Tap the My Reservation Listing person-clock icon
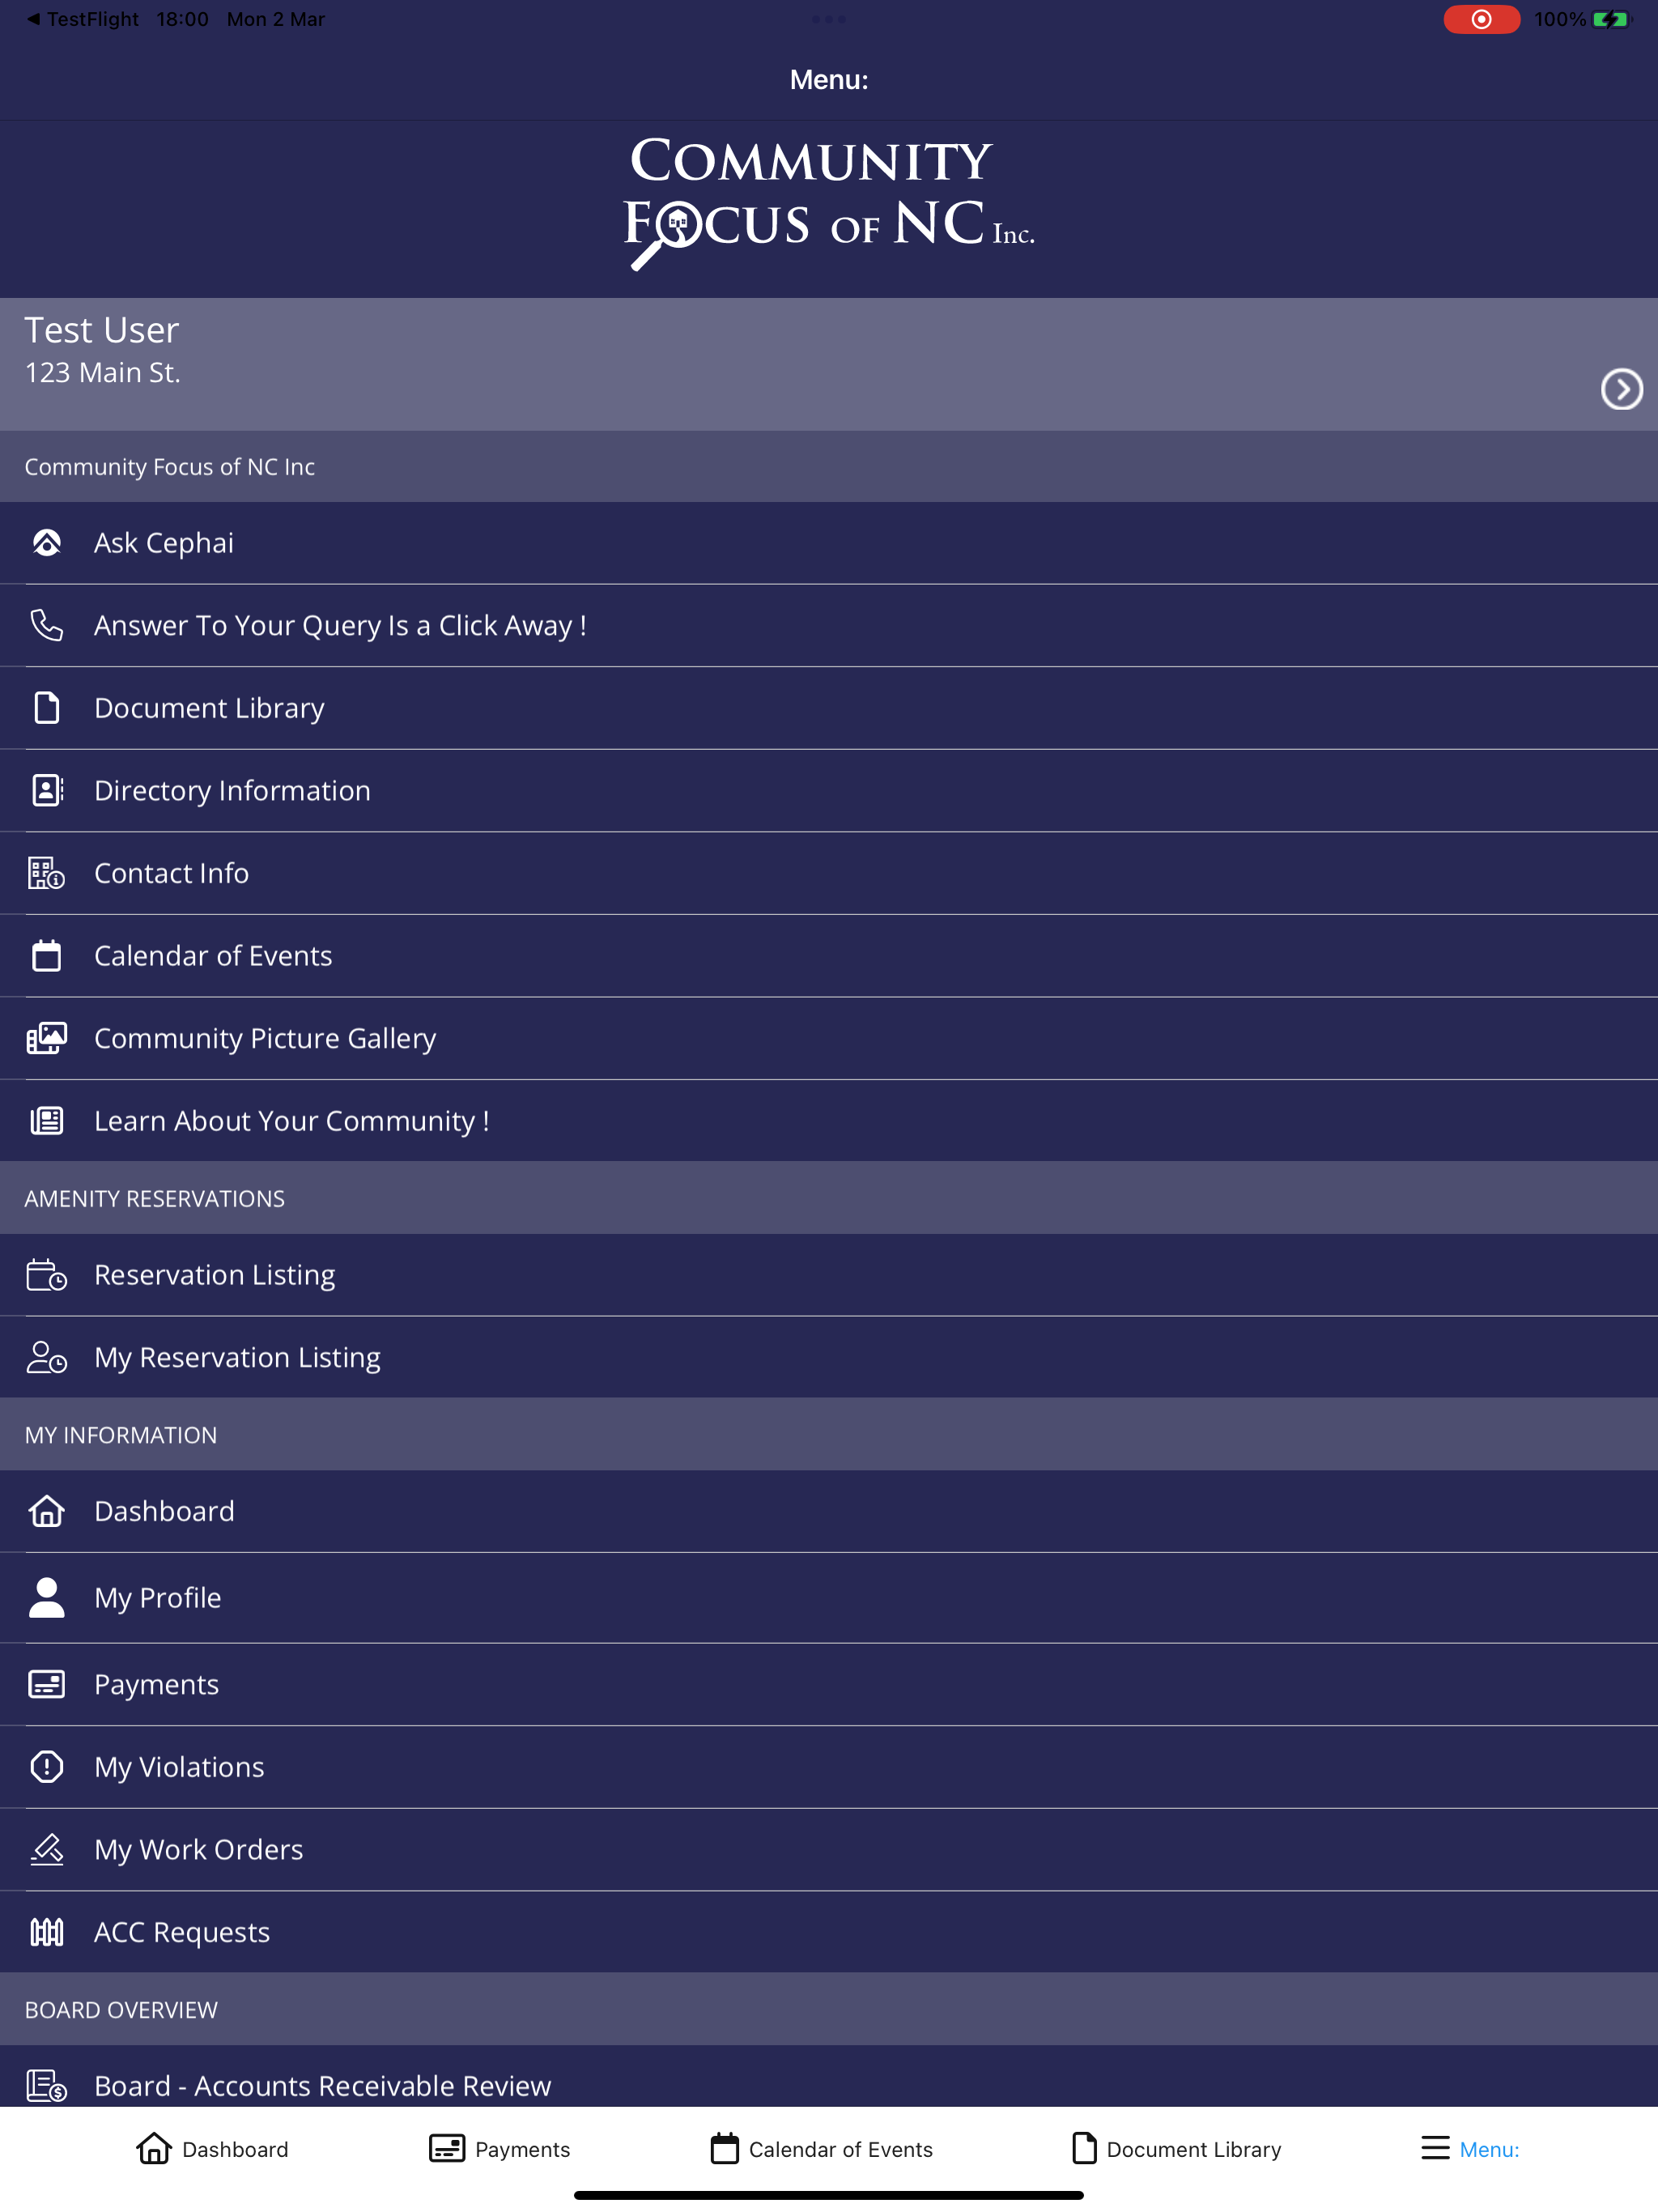This screenshot has width=1658, height=2212. [47, 1357]
